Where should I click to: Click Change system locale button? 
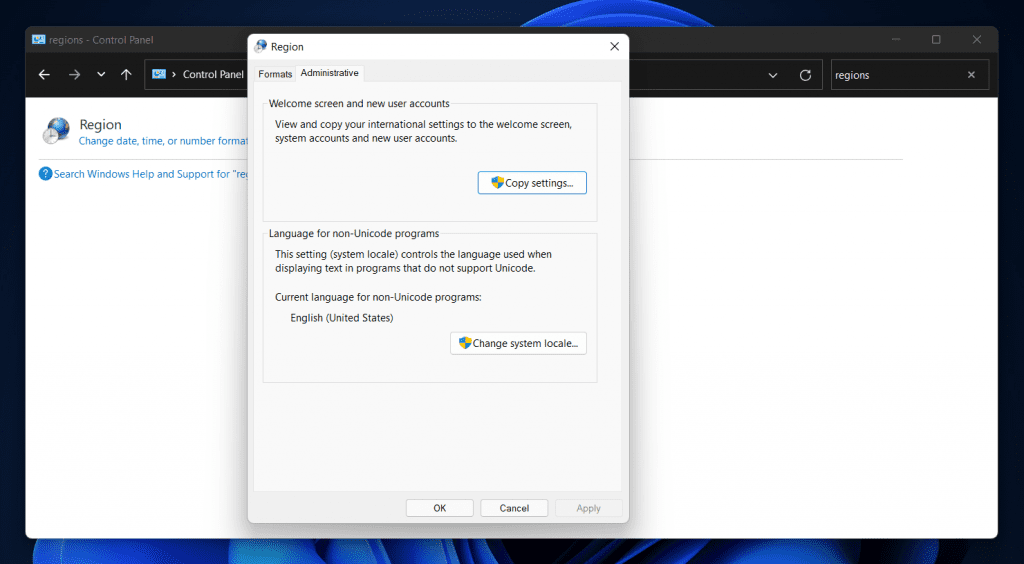click(x=519, y=343)
